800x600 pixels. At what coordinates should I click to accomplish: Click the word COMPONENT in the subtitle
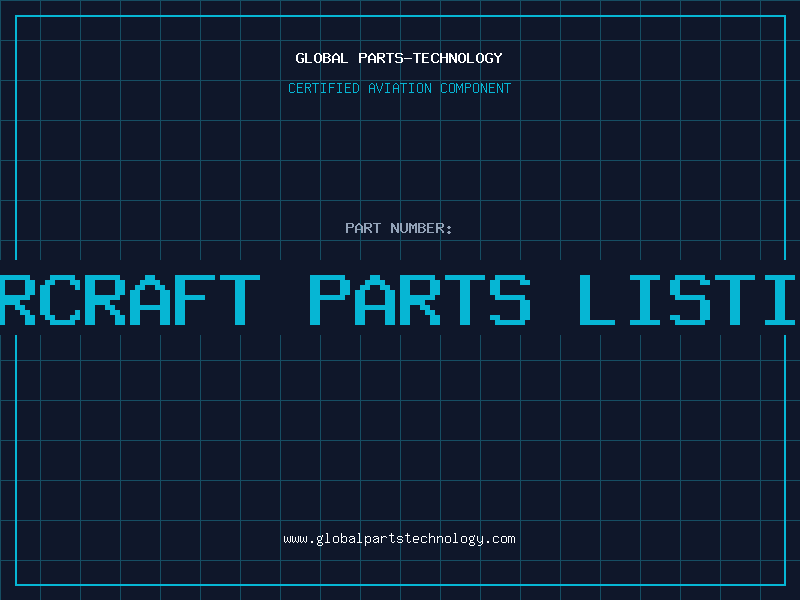click(474, 88)
